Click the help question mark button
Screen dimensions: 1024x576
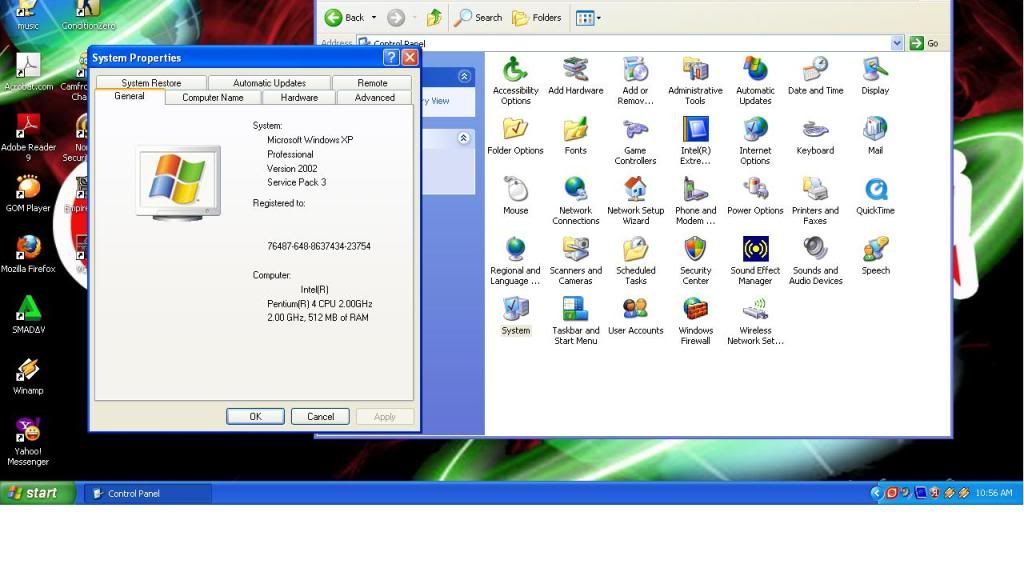pyautogui.click(x=391, y=57)
